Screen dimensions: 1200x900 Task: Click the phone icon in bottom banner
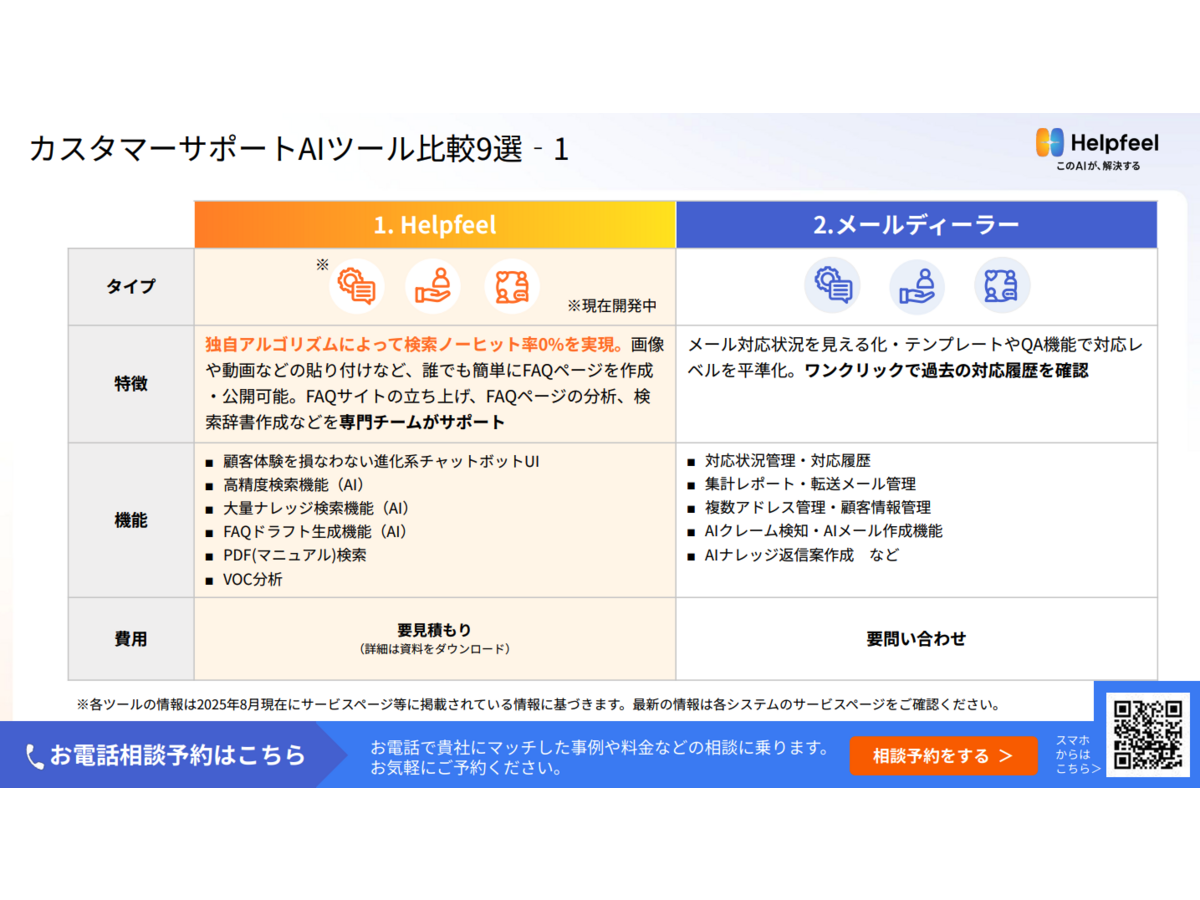tap(35, 756)
